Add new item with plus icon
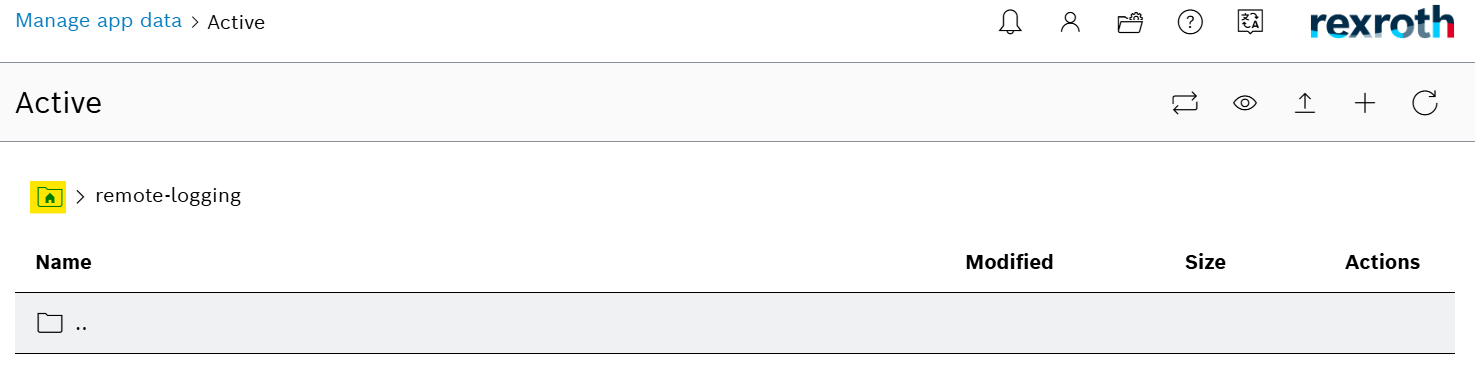The image size is (1475, 385). pyautogui.click(x=1365, y=103)
